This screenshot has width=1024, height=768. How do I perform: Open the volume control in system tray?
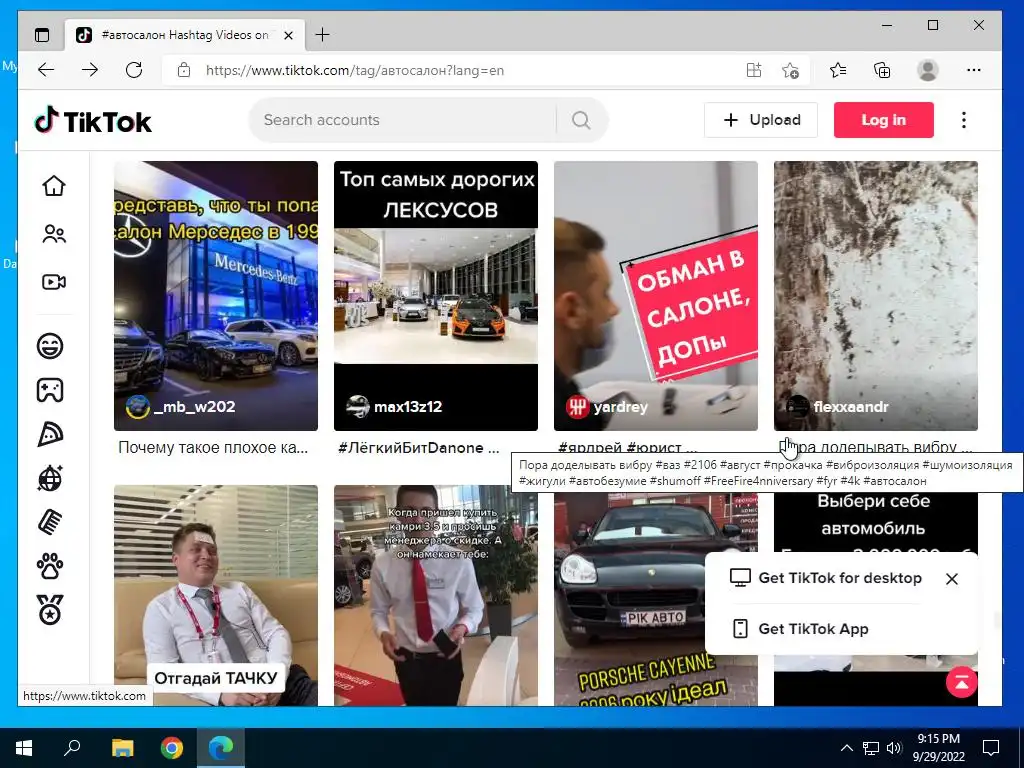(x=895, y=748)
